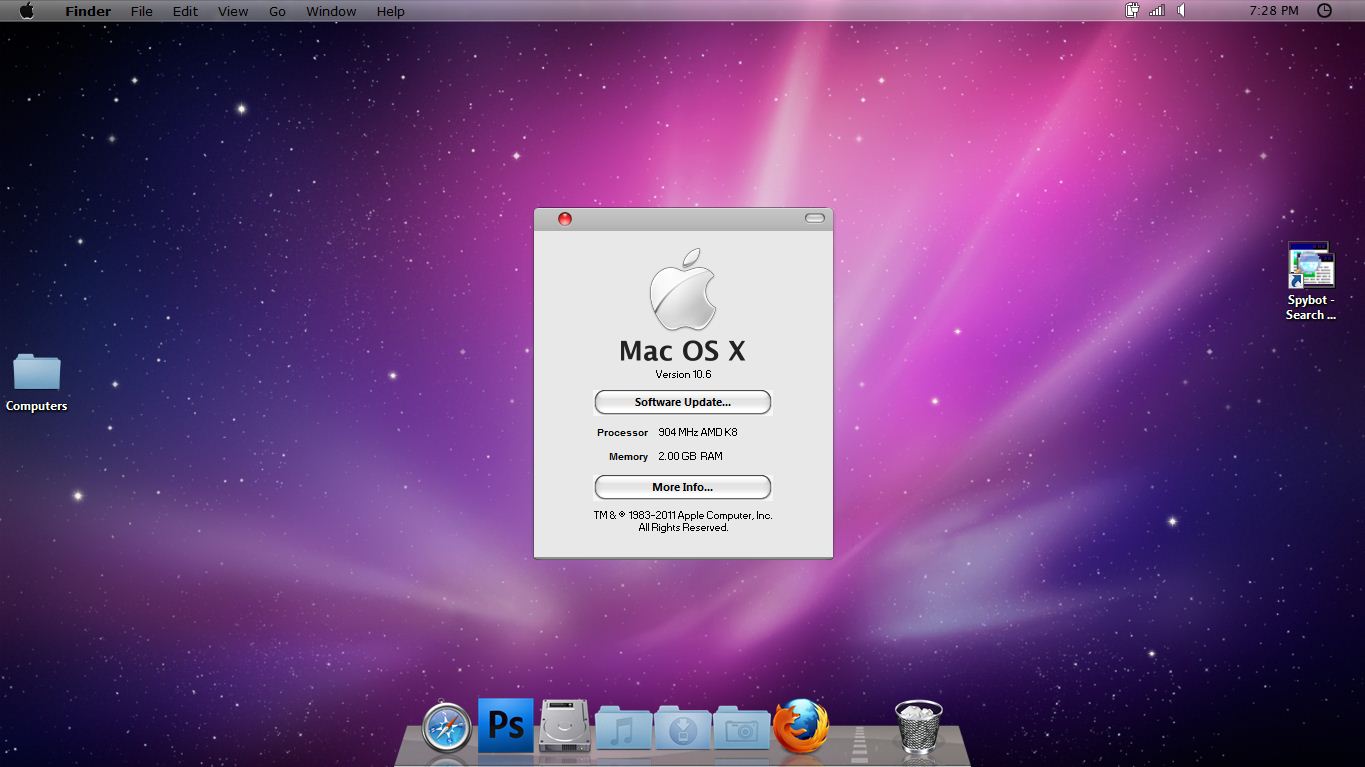Open the Finder menu

tap(88, 11)
